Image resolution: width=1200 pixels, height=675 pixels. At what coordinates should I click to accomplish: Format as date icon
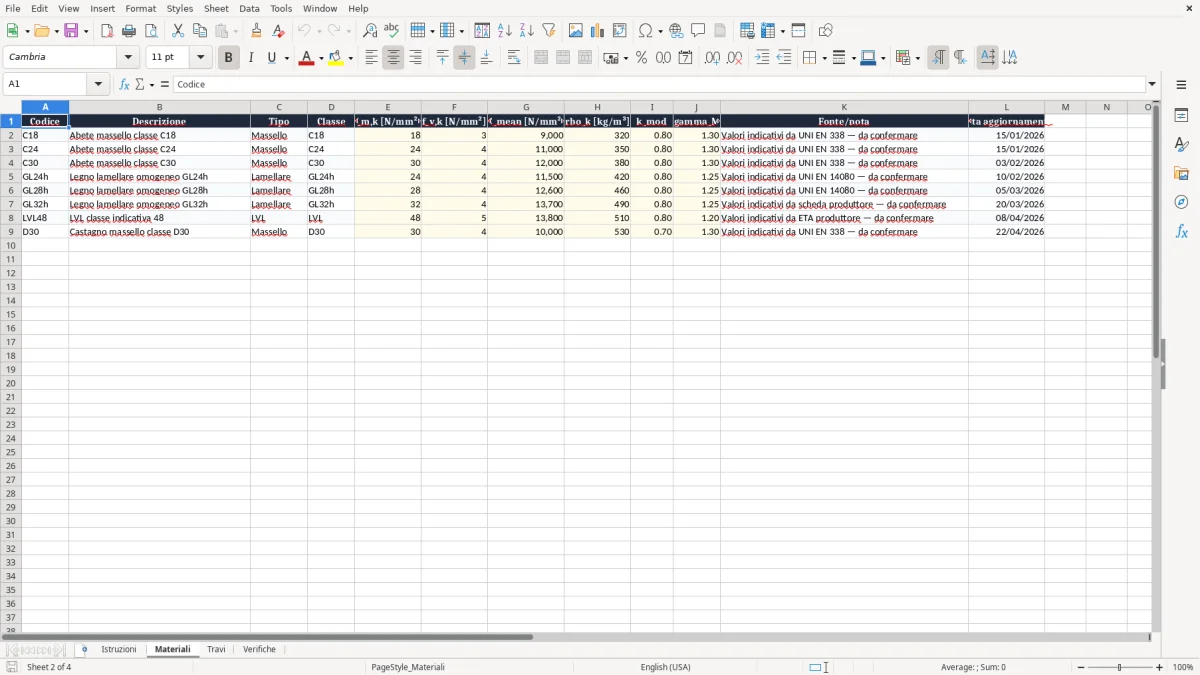tap(685, 58)
